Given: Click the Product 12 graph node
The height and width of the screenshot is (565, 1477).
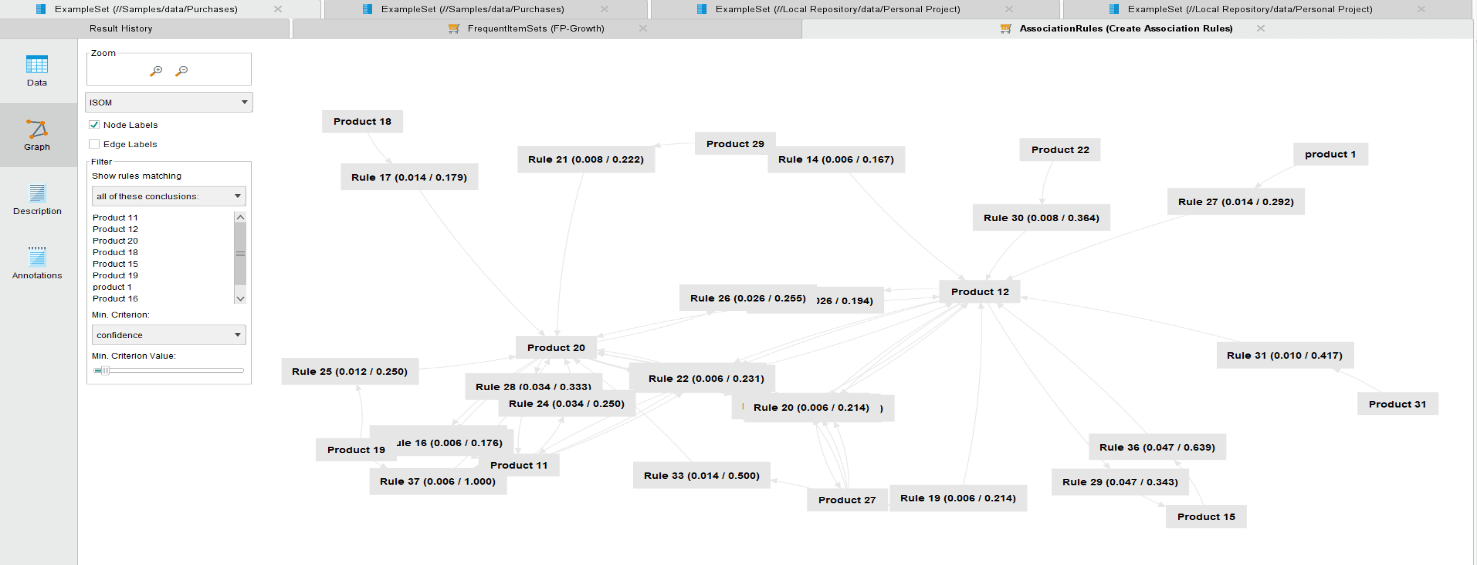Looking at the screenshot, I should [x=979, y=292].
